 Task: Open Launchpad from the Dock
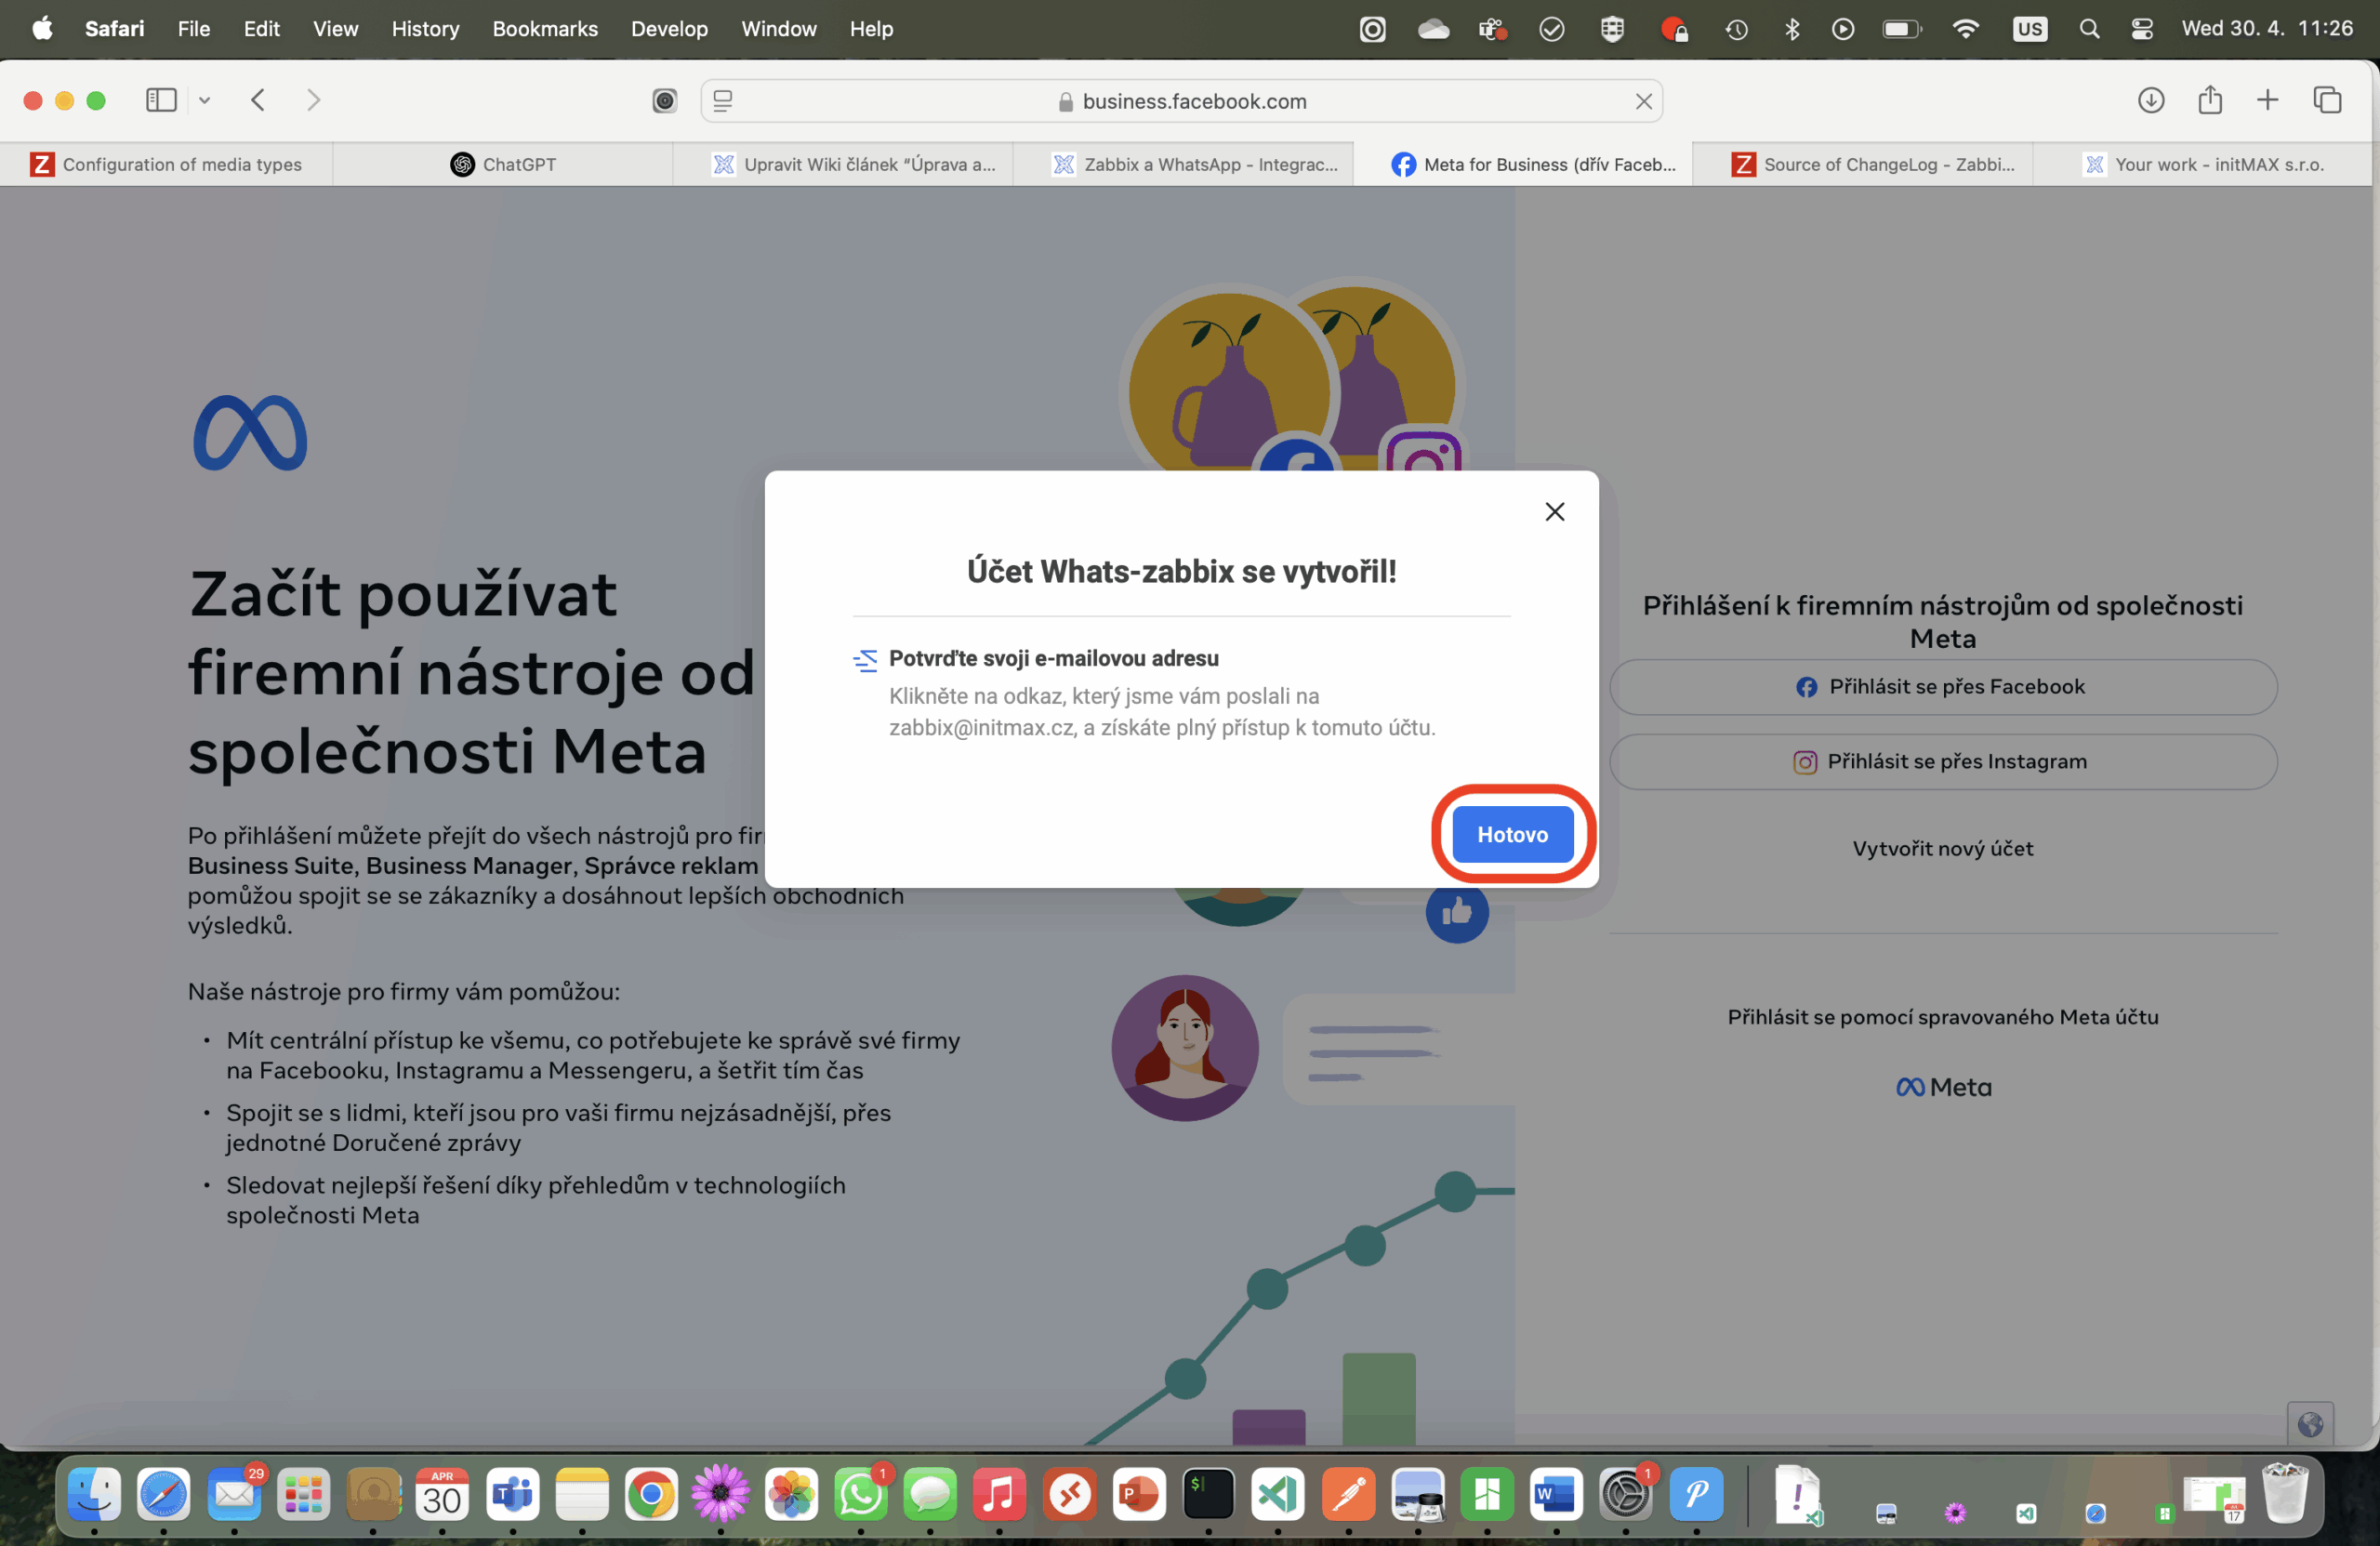[x=303, y=1494]
